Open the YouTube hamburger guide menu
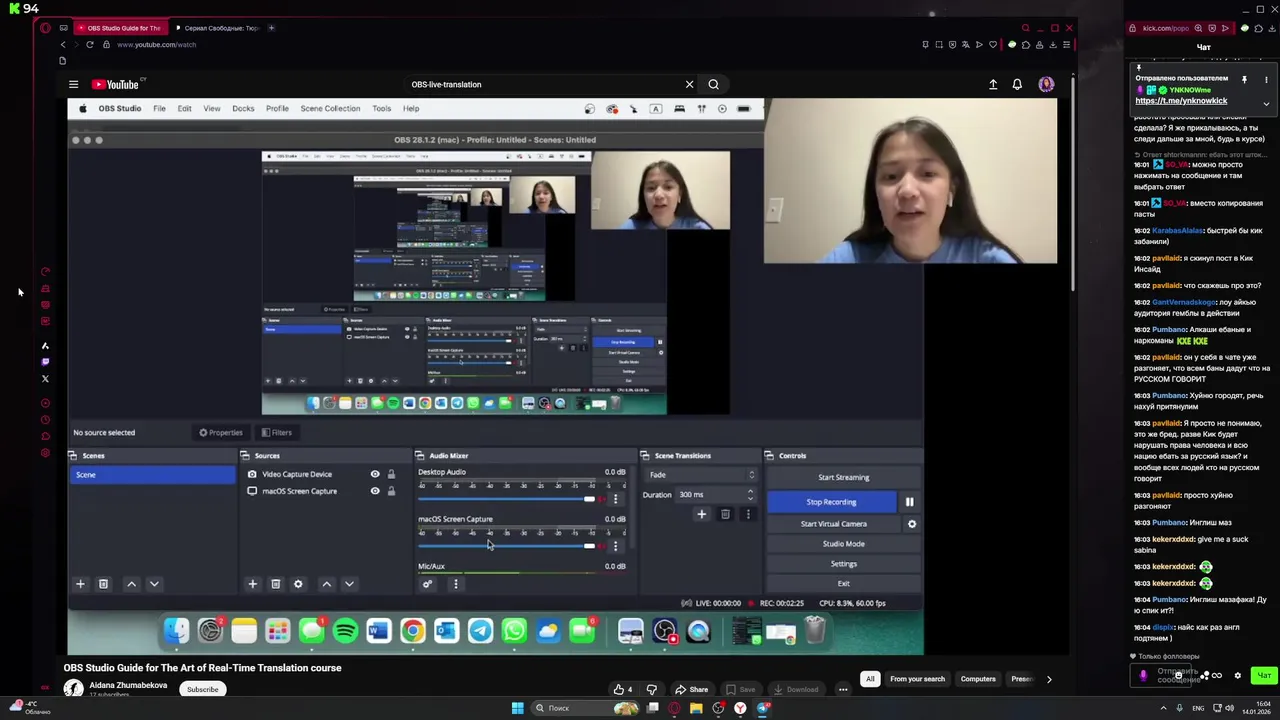This screenshot has width=1280, height=720. point(73,85)
